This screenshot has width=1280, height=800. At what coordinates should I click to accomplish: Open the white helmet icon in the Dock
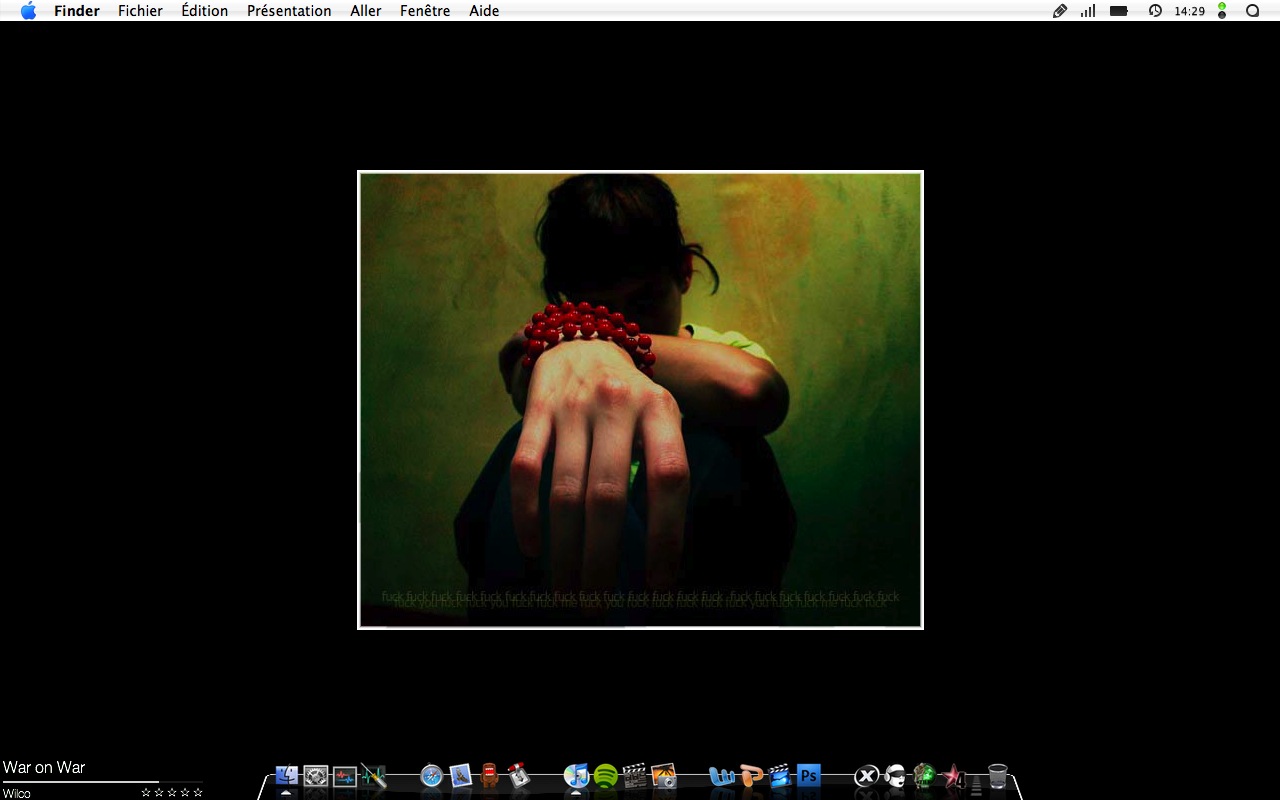tap(895, 776)
